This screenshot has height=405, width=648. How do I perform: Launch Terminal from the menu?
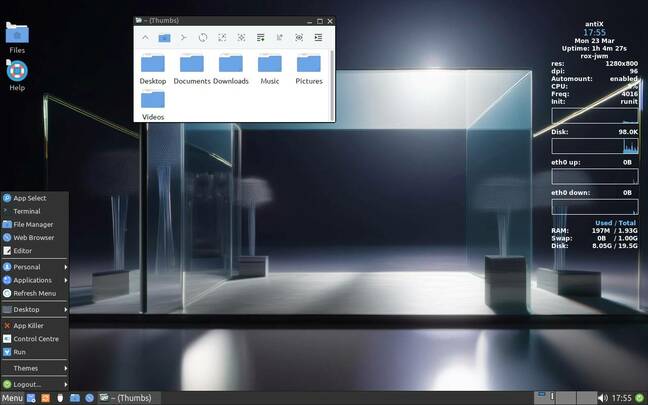click(27, 211)
